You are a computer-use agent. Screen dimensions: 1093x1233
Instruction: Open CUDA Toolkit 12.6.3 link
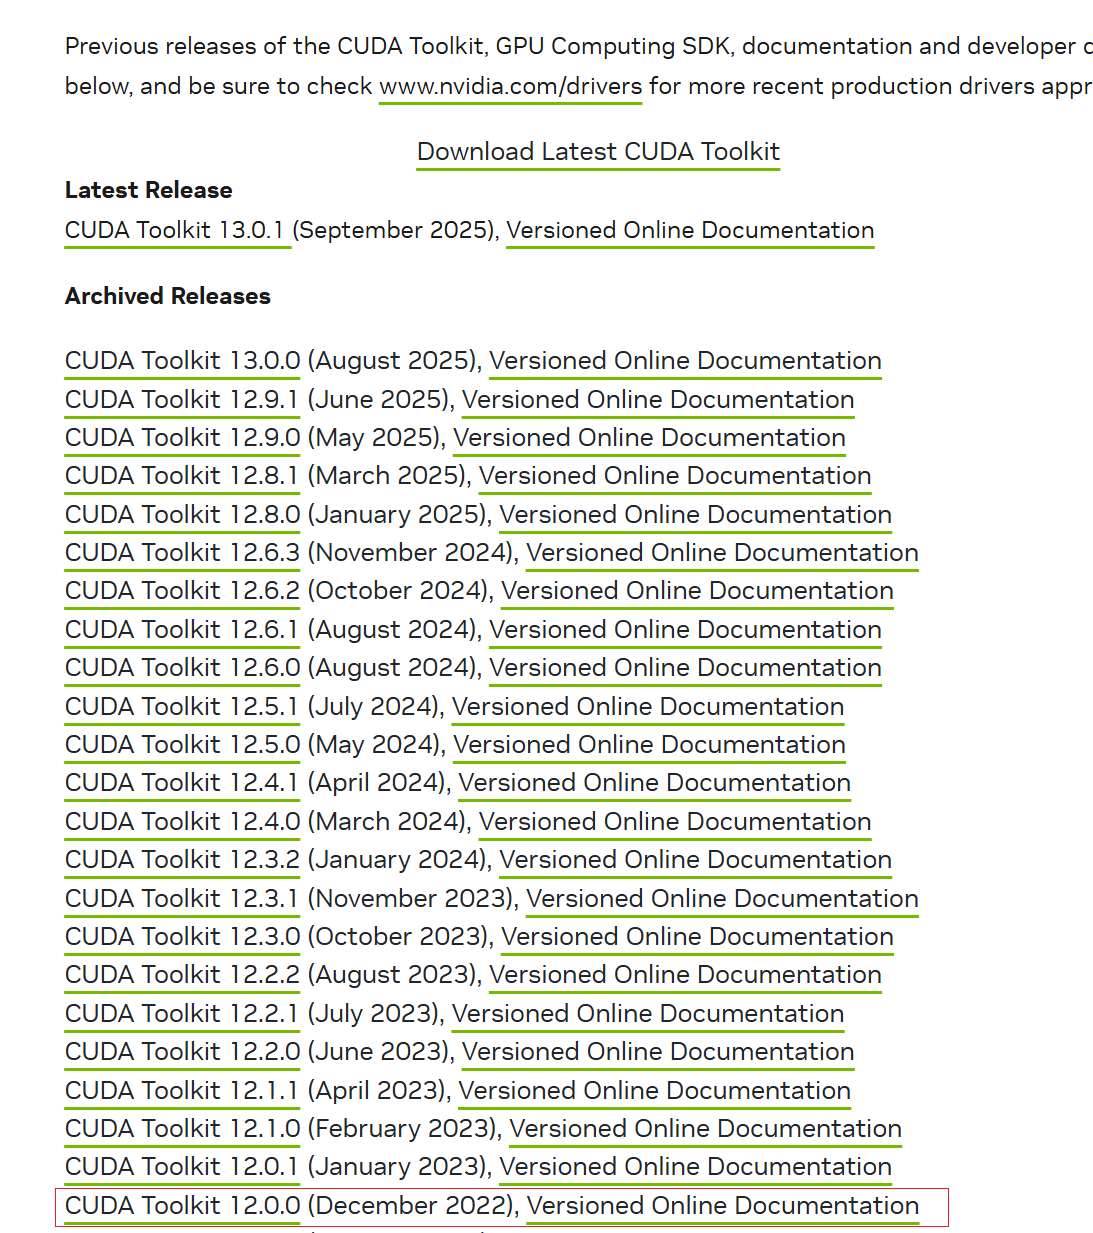click(x=183, y=553)
